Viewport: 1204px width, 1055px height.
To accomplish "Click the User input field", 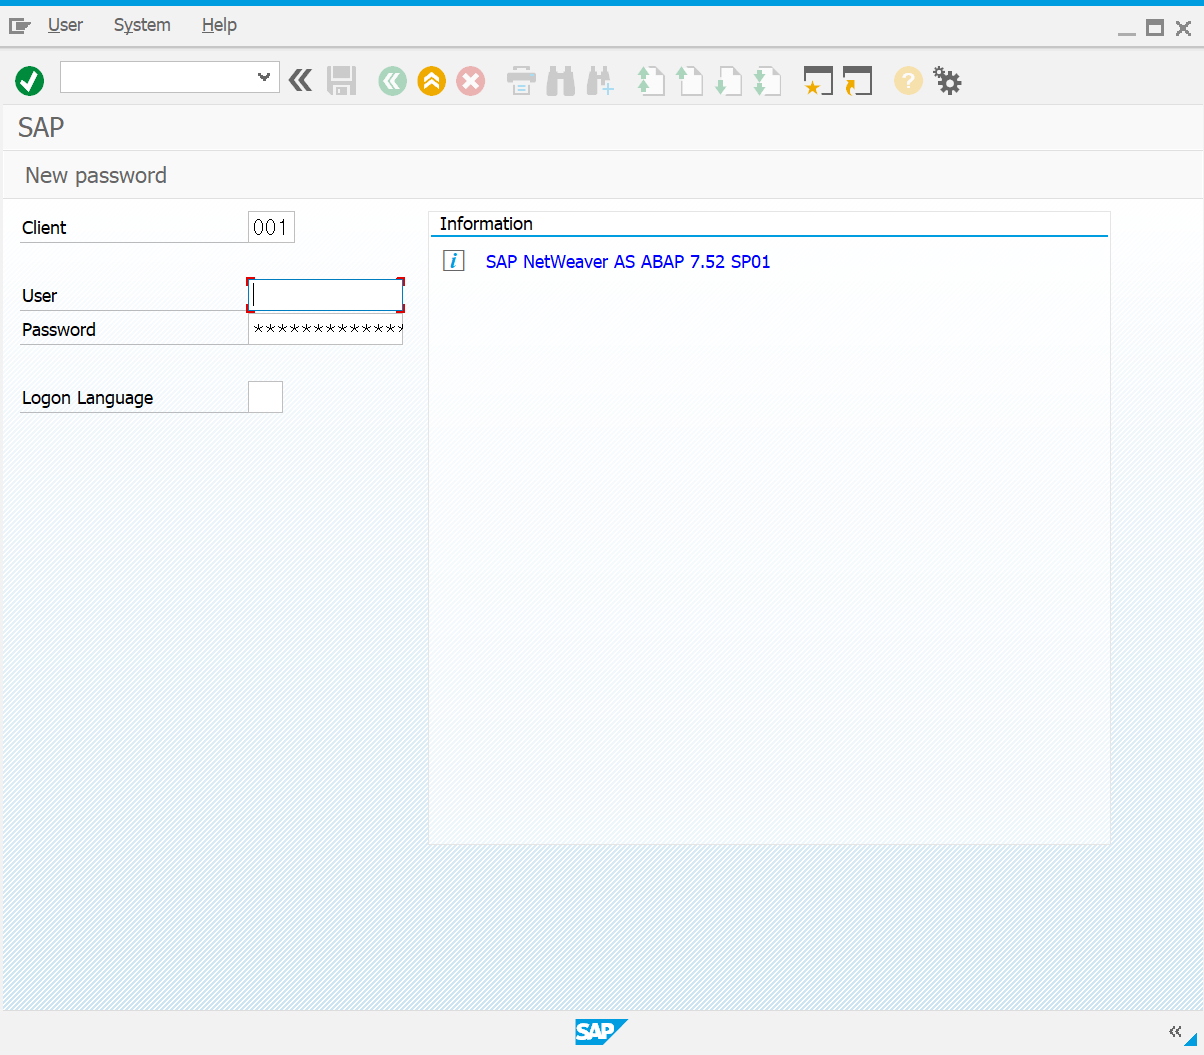I will [326, 295].
